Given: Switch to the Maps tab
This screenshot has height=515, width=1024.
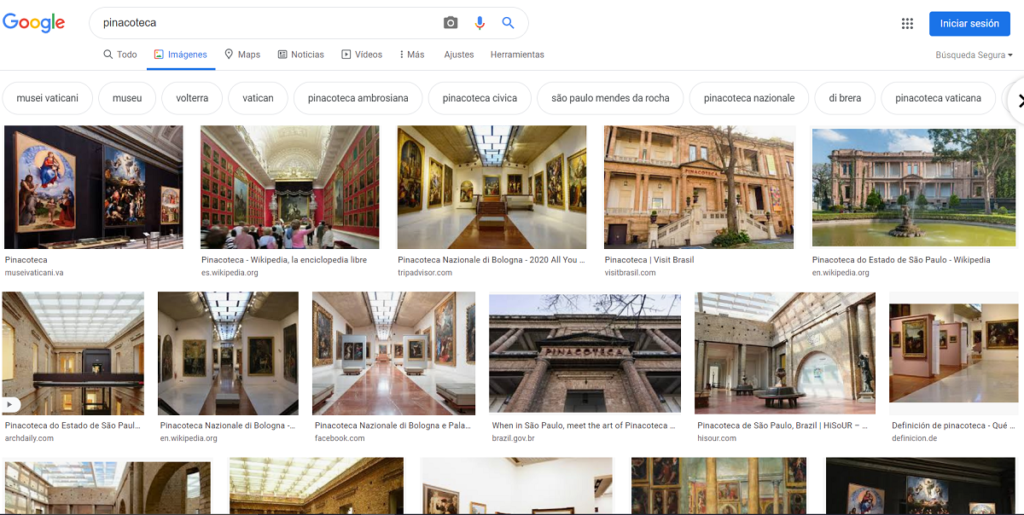Looking at the screenshot, I should [242, 54].
